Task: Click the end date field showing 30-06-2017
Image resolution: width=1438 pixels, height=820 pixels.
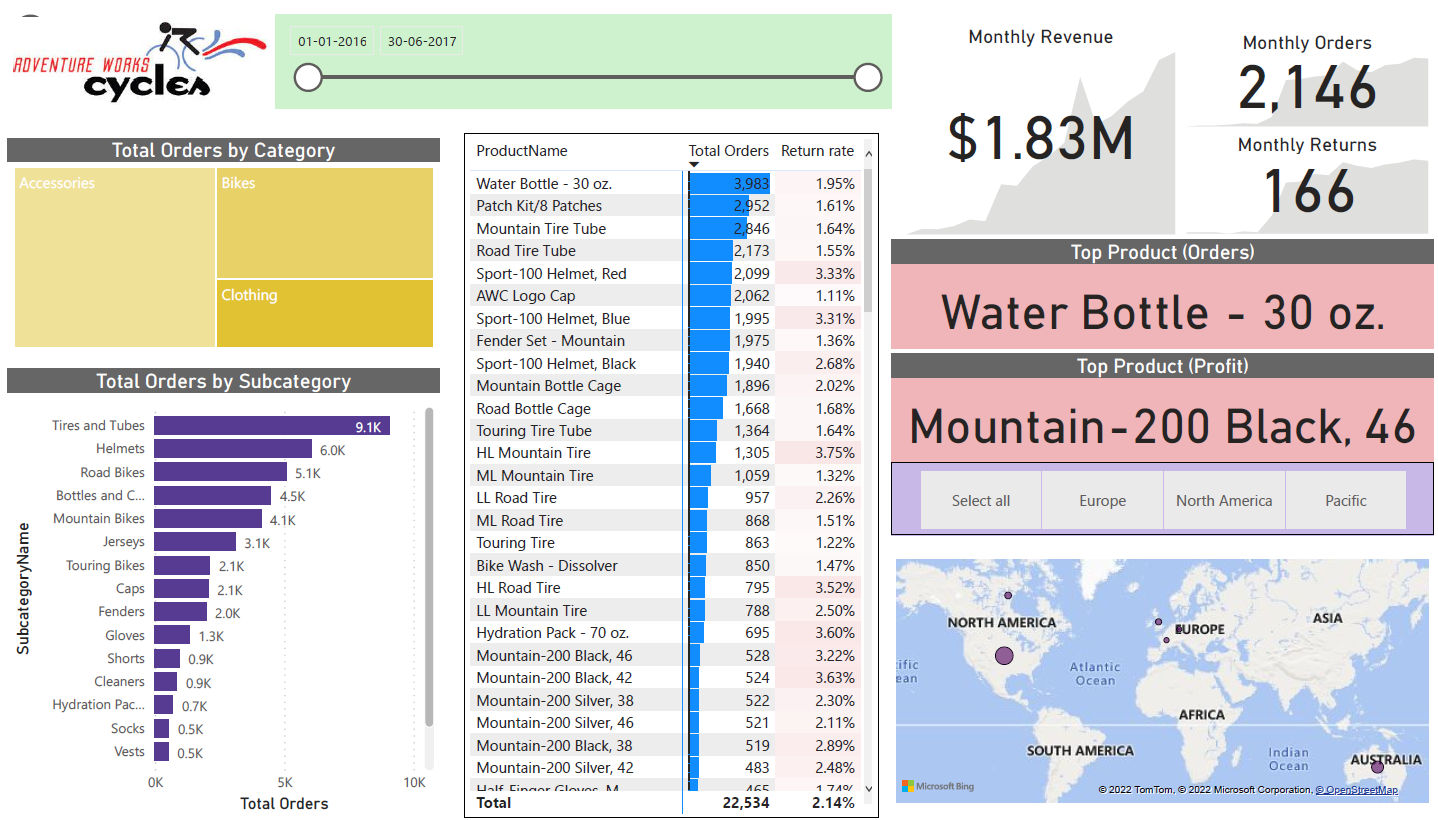Action: tap(421, 40)
